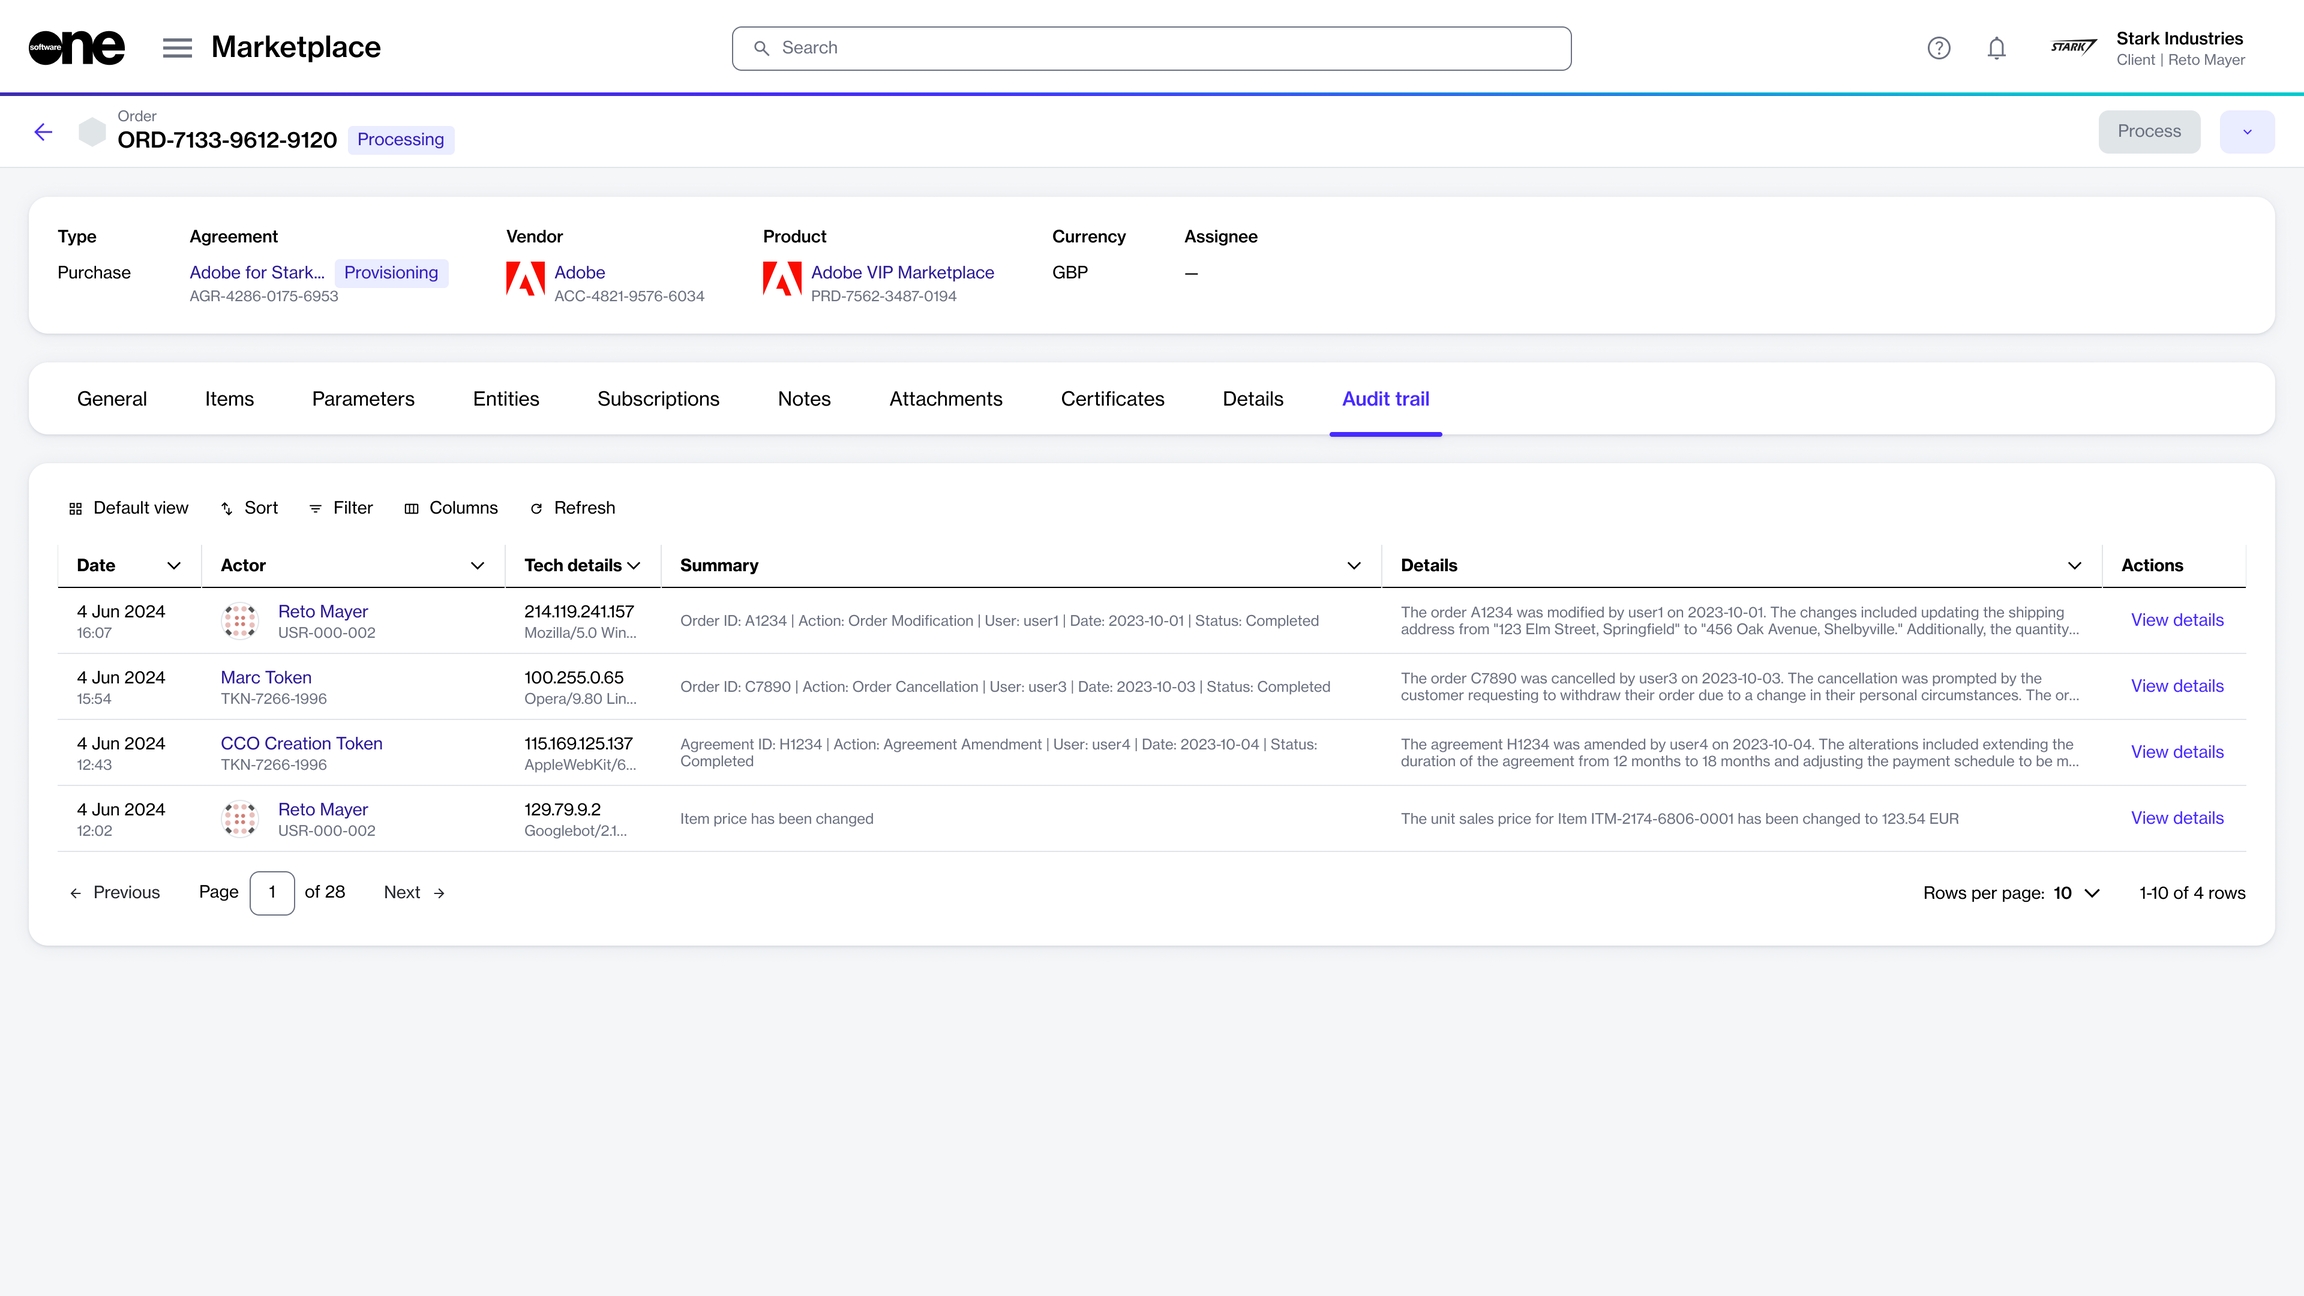Focus the top Search box
Viewport: 2304px width, 1296px height.
tap(1151, 48)
